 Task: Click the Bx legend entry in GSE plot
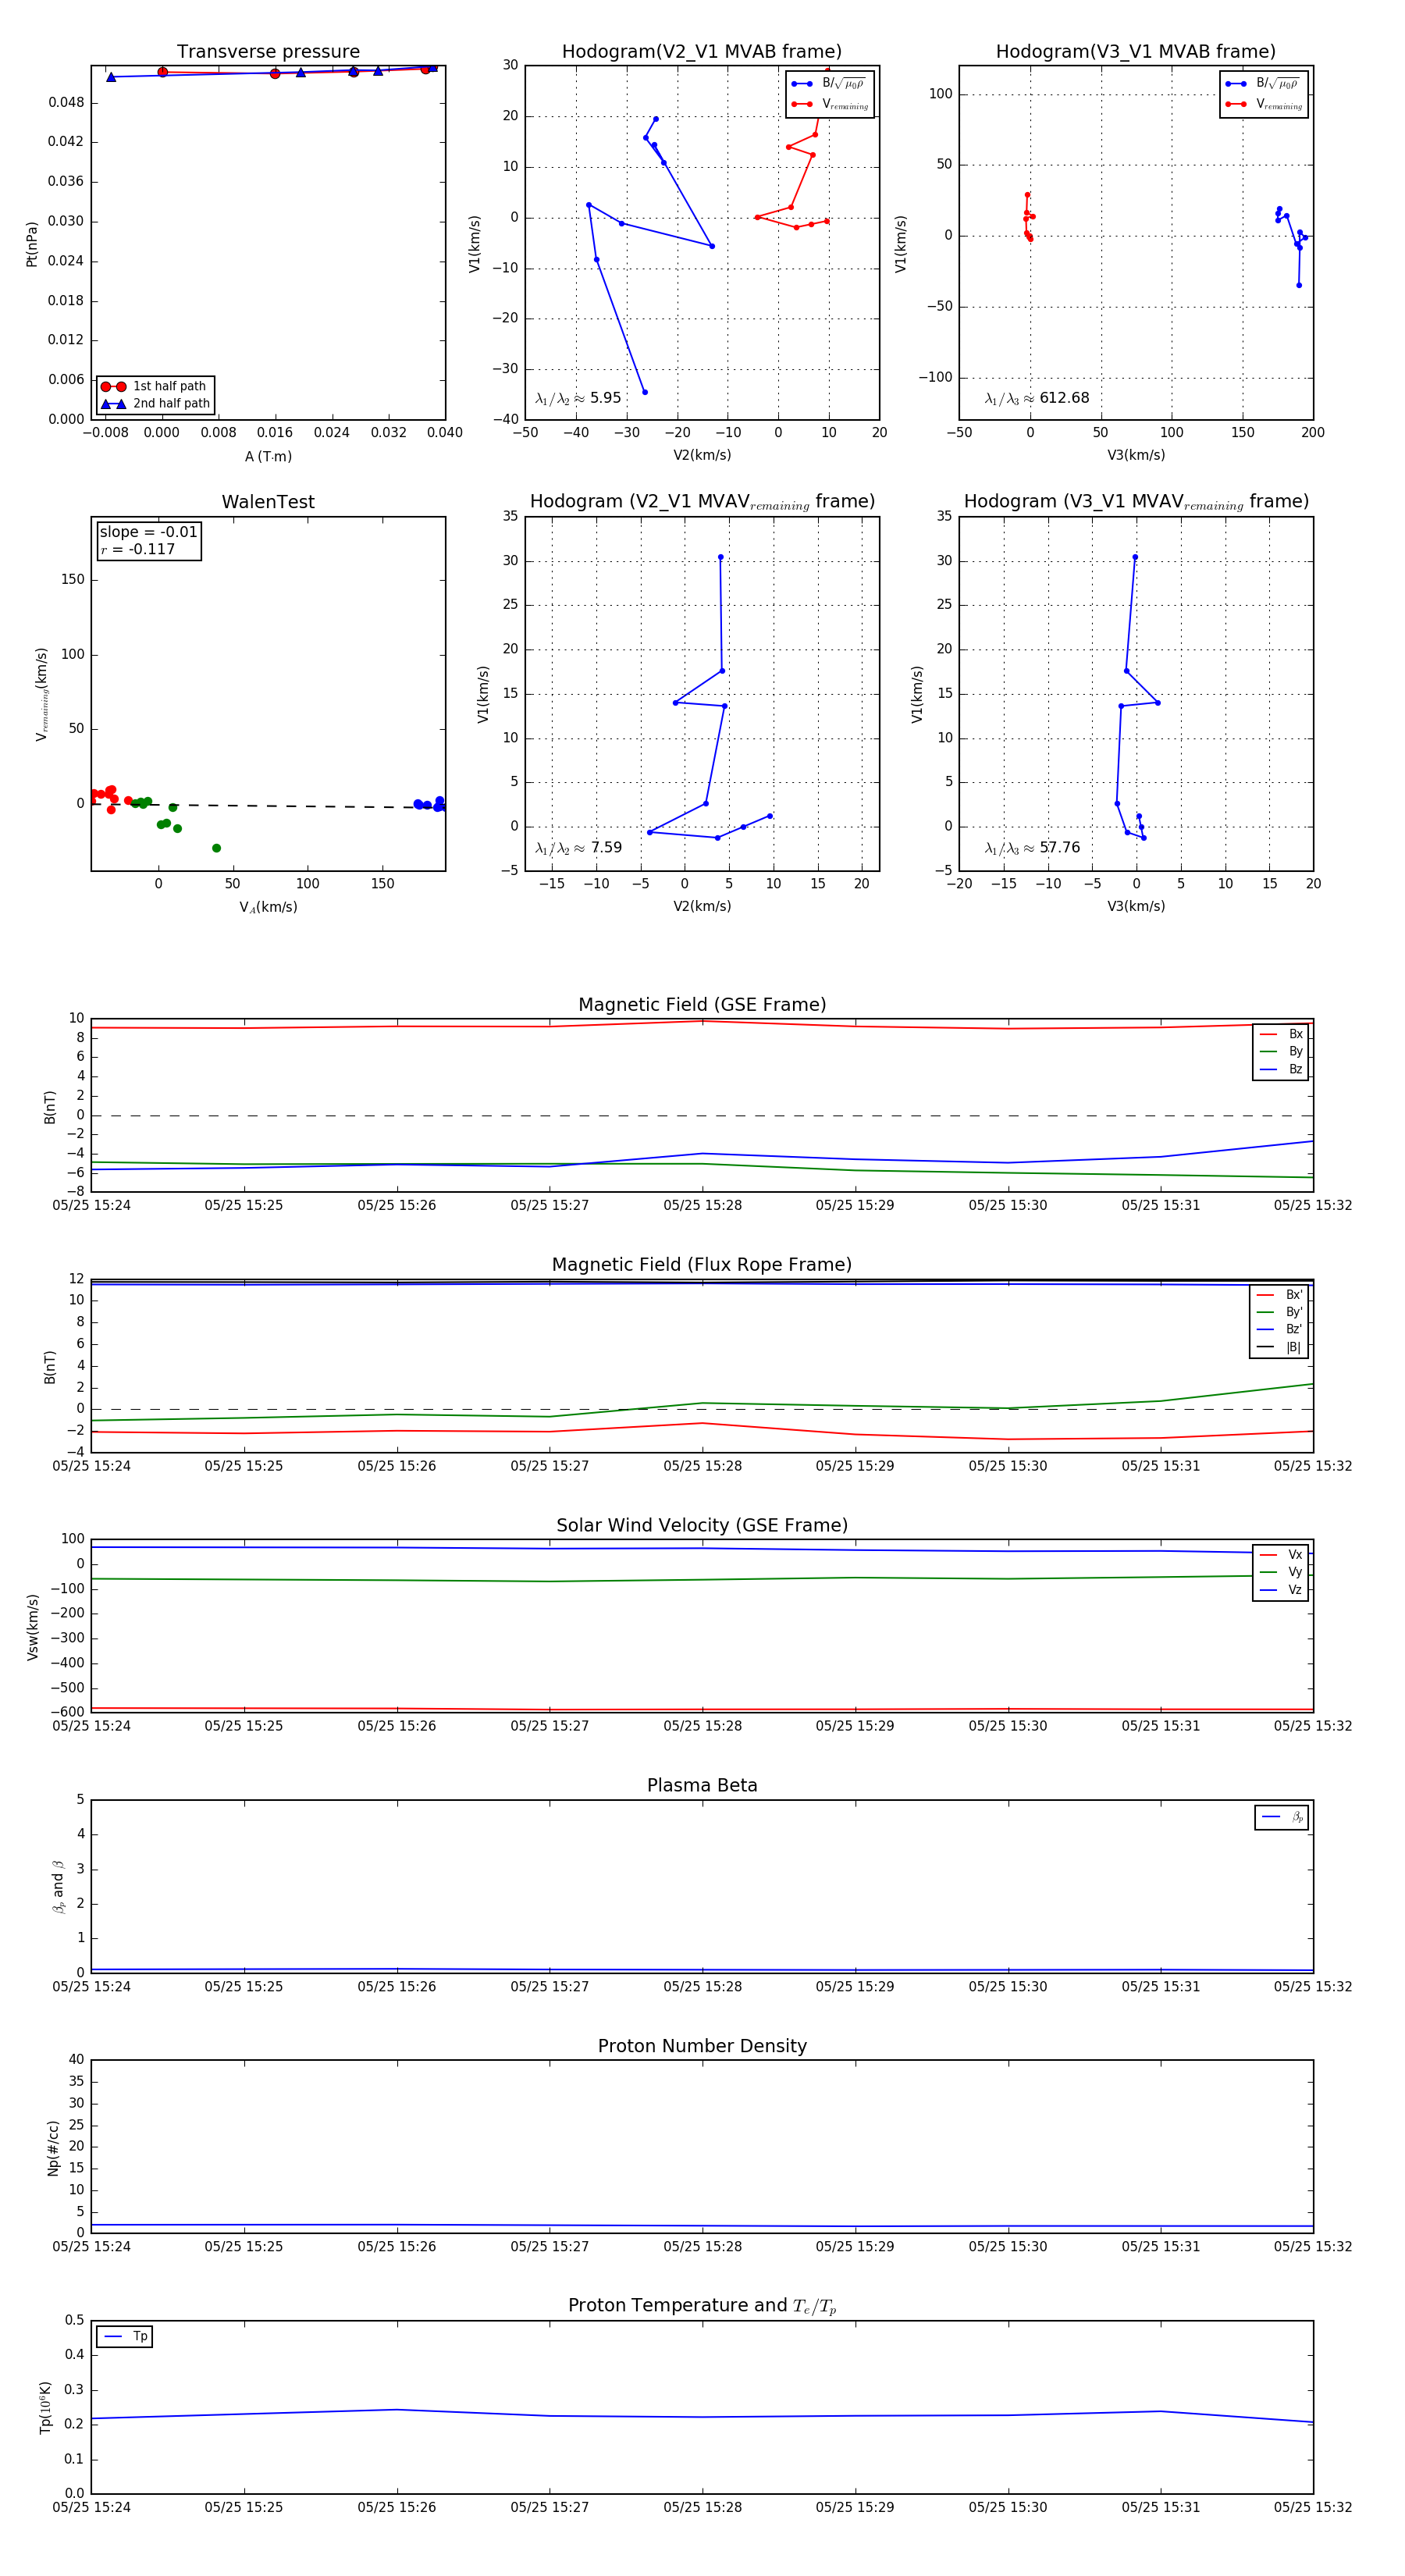1281,1034
